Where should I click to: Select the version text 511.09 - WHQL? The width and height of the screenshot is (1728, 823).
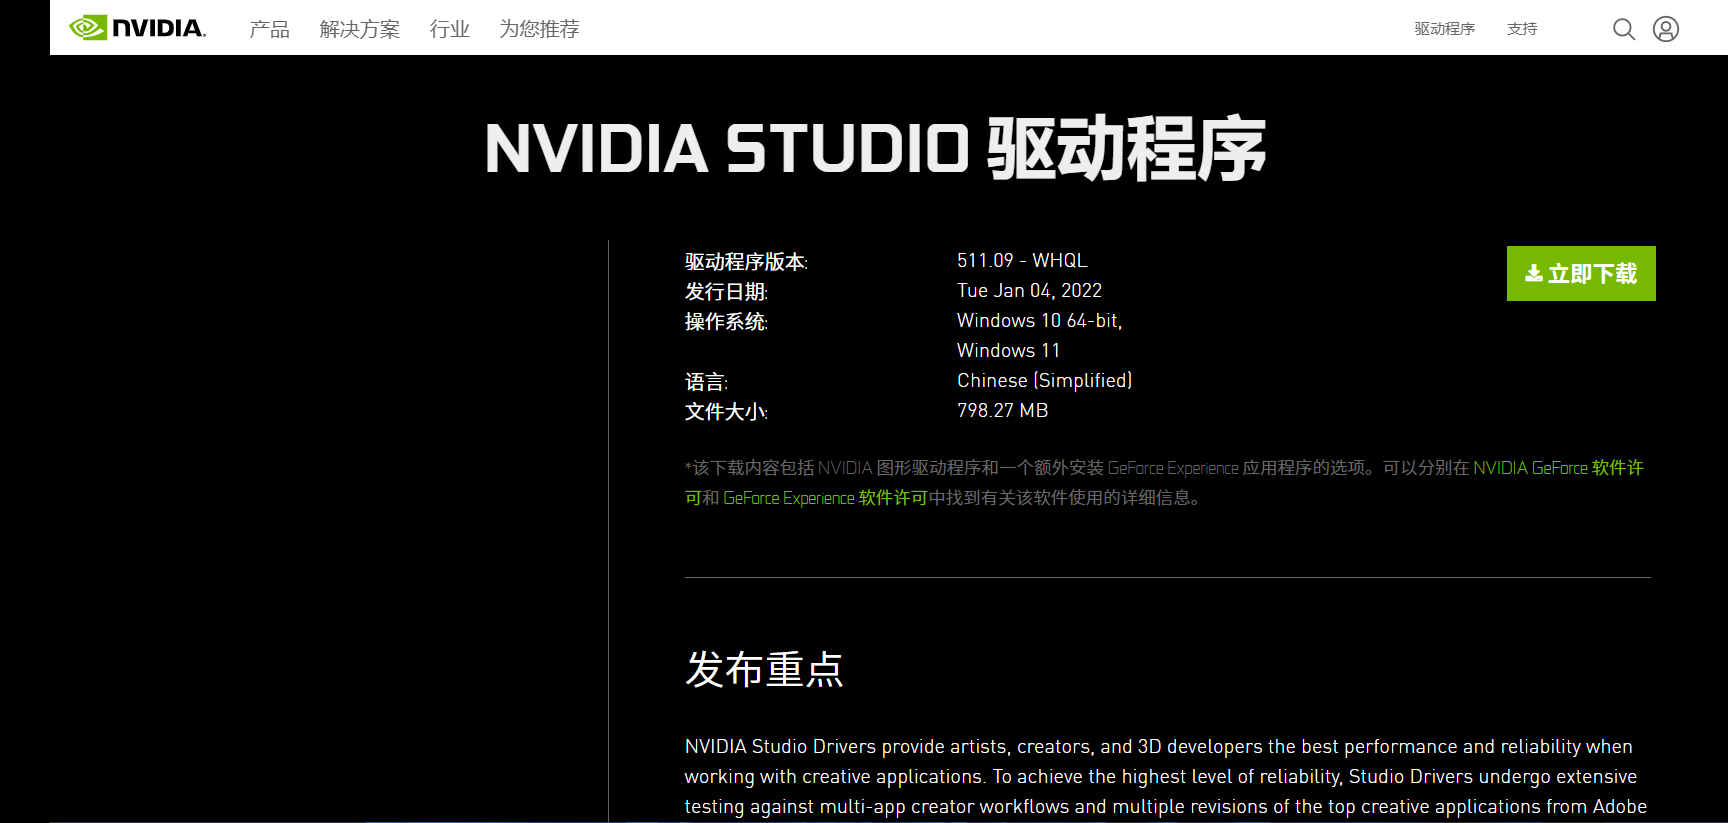(x=1022, y=261)
